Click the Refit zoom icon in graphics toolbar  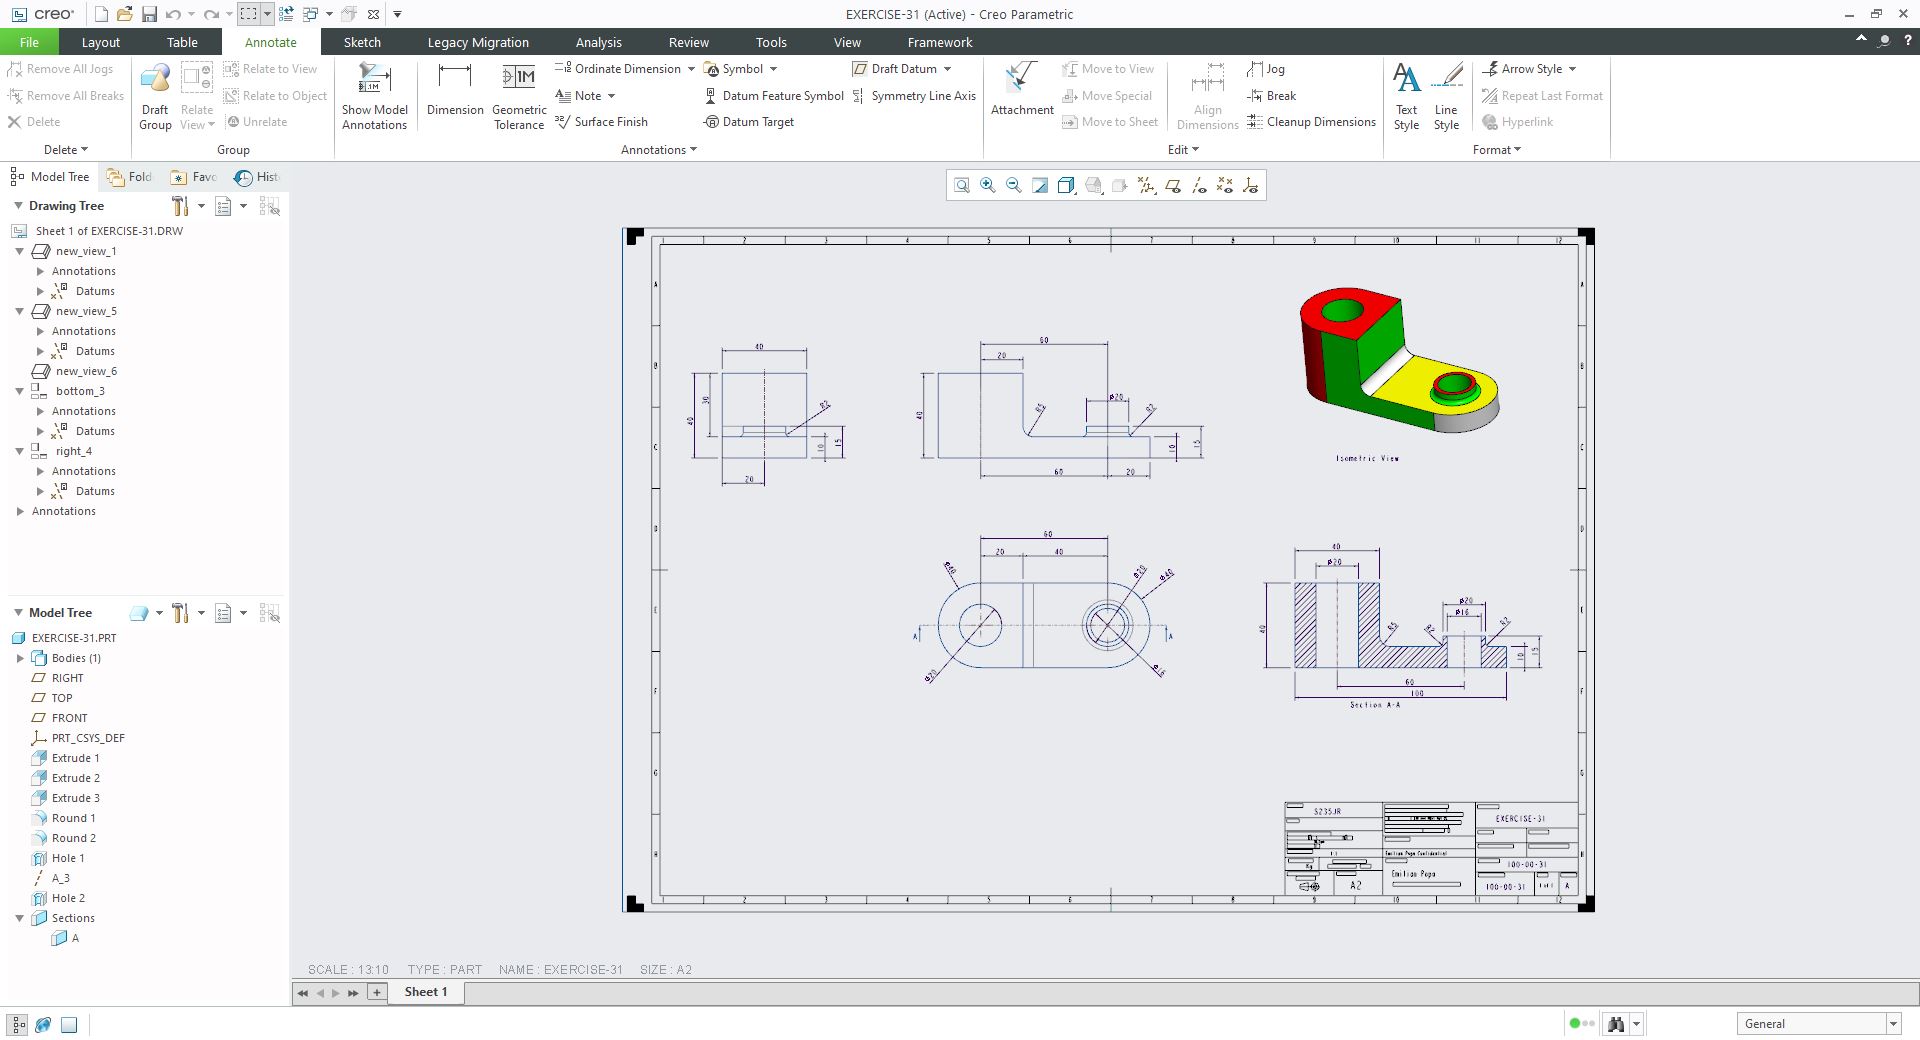[962, 185]
